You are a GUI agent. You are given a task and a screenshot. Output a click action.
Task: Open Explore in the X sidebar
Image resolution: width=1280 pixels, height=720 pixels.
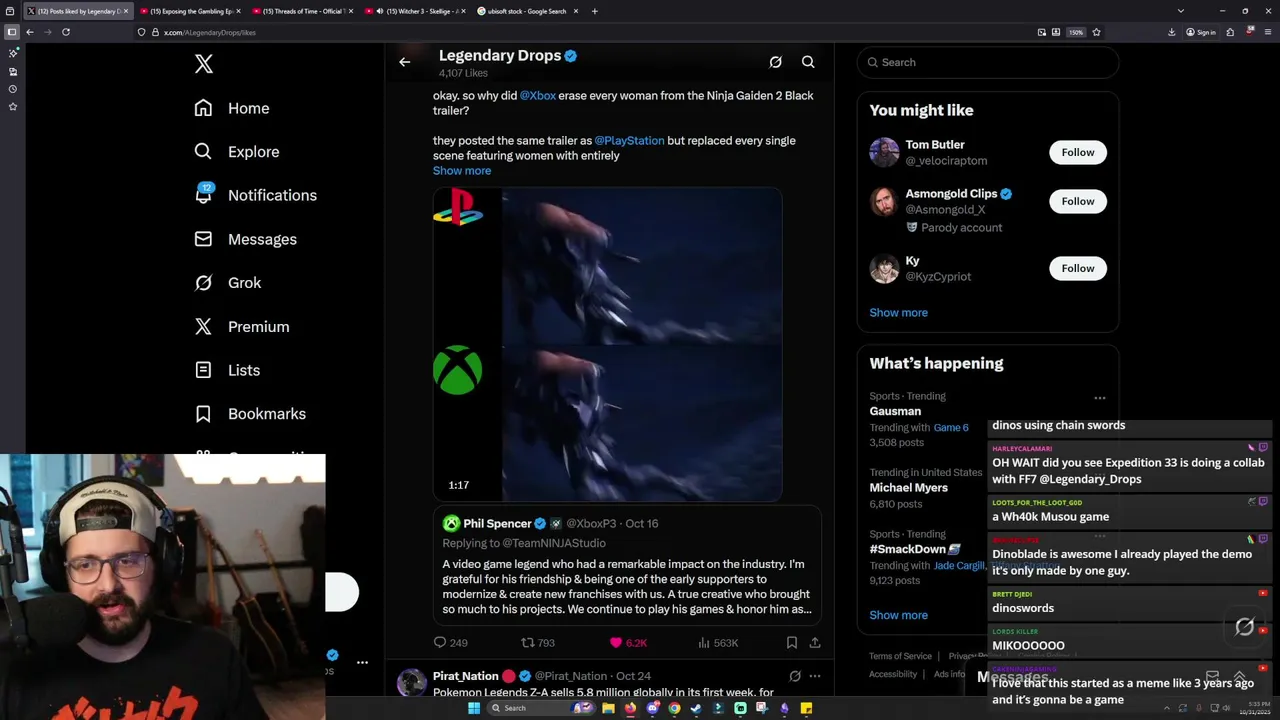pos(237,152)
